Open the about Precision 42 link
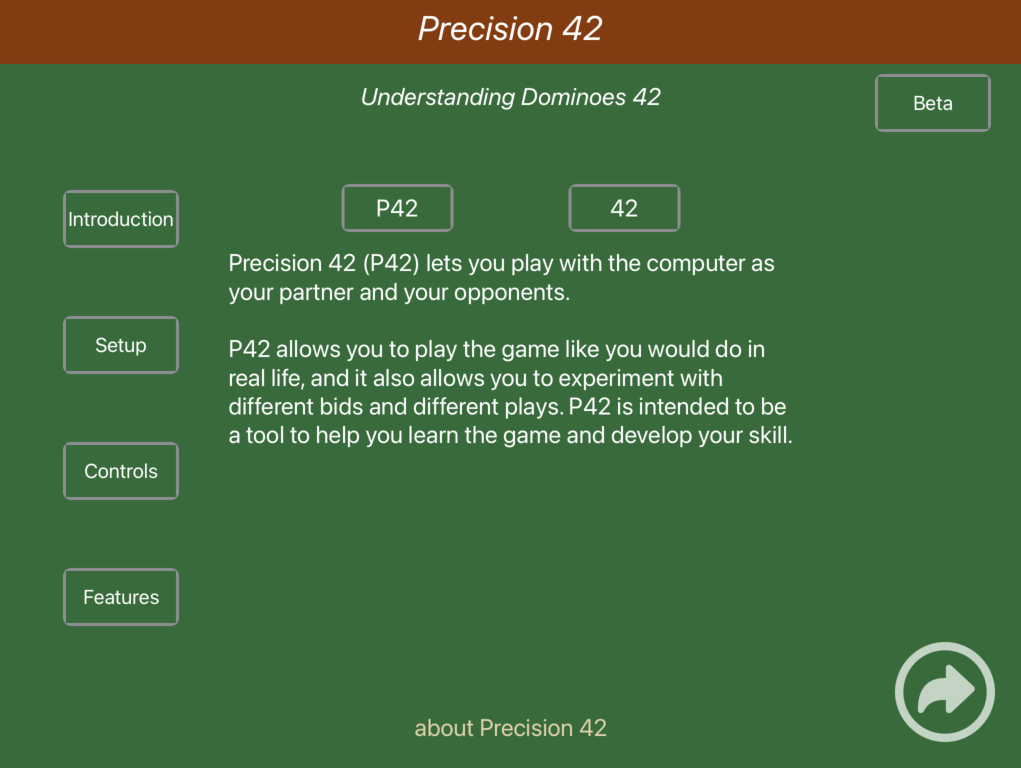This screenshot has width=1021, height=768. pyautogui.click(x=510, y=728)
